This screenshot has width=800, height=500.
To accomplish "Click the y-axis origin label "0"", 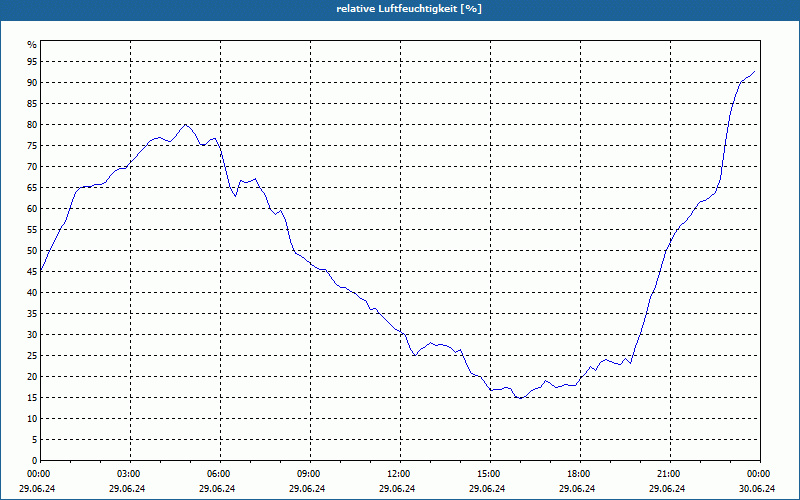I will coord(35,461).
